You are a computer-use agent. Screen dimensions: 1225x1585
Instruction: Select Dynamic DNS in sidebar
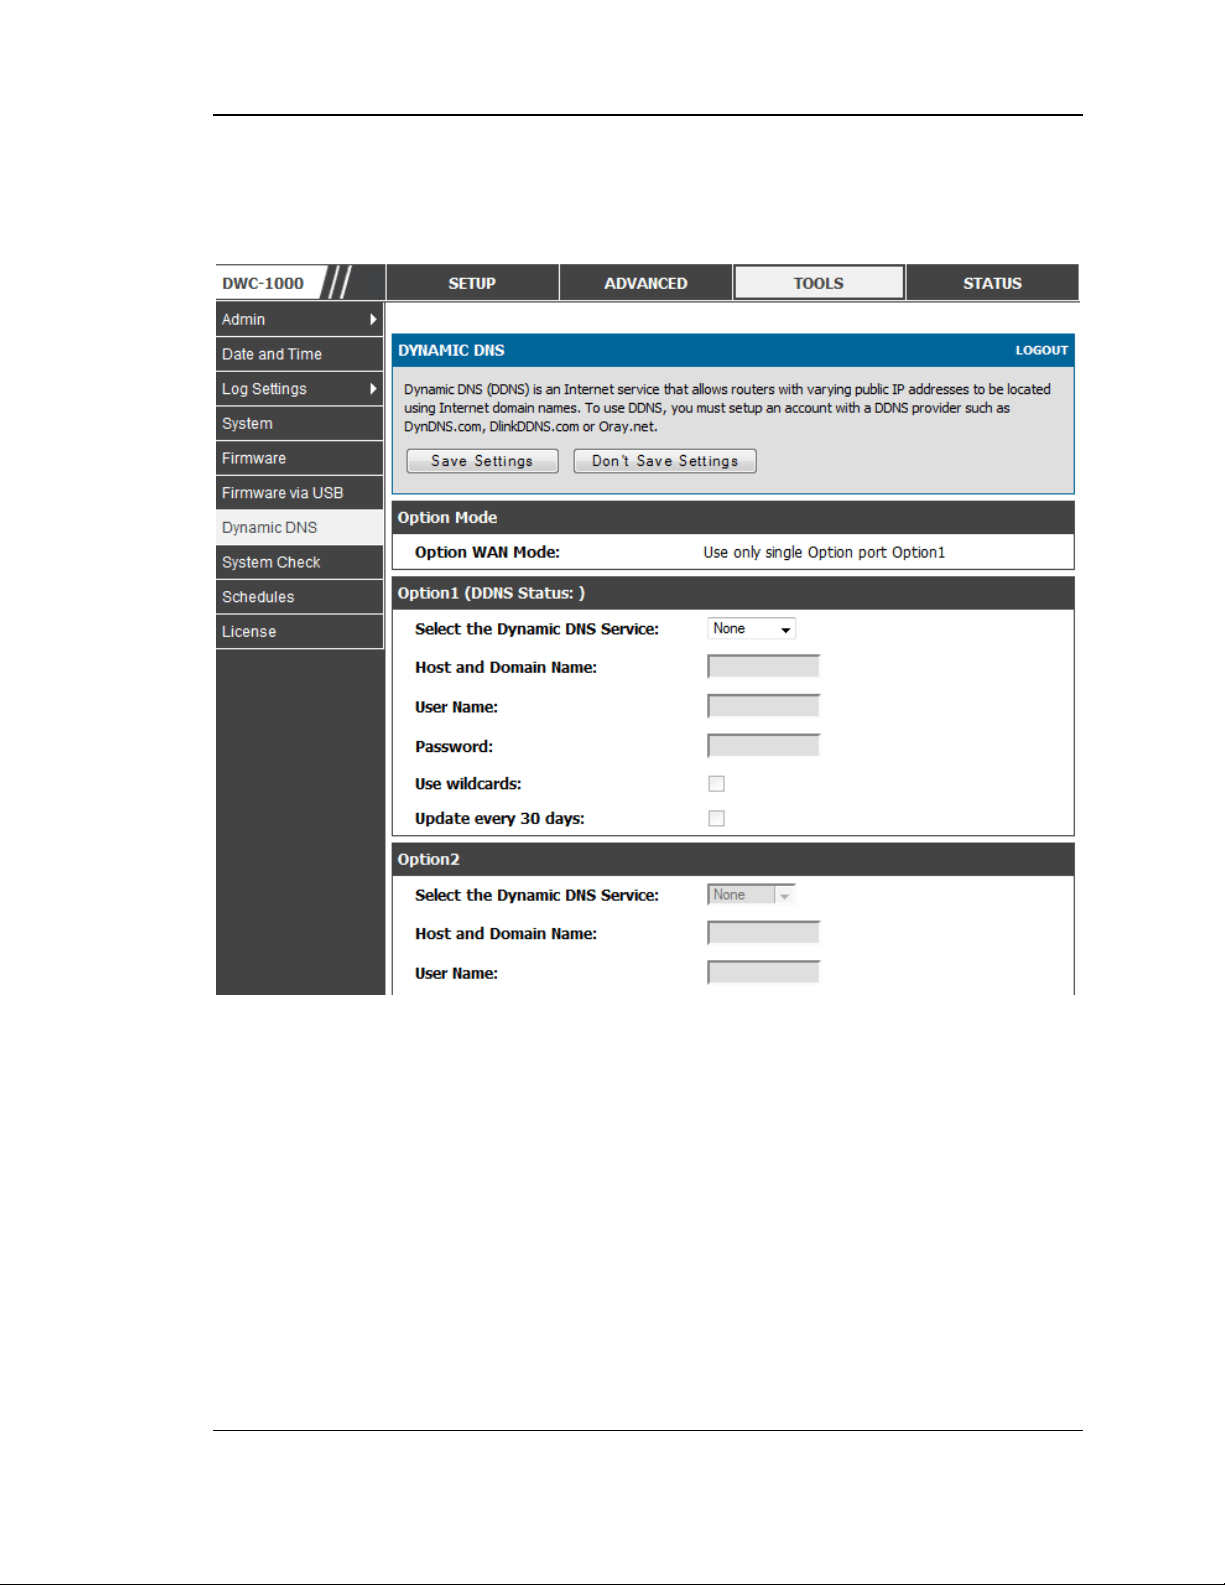[299, 527]
